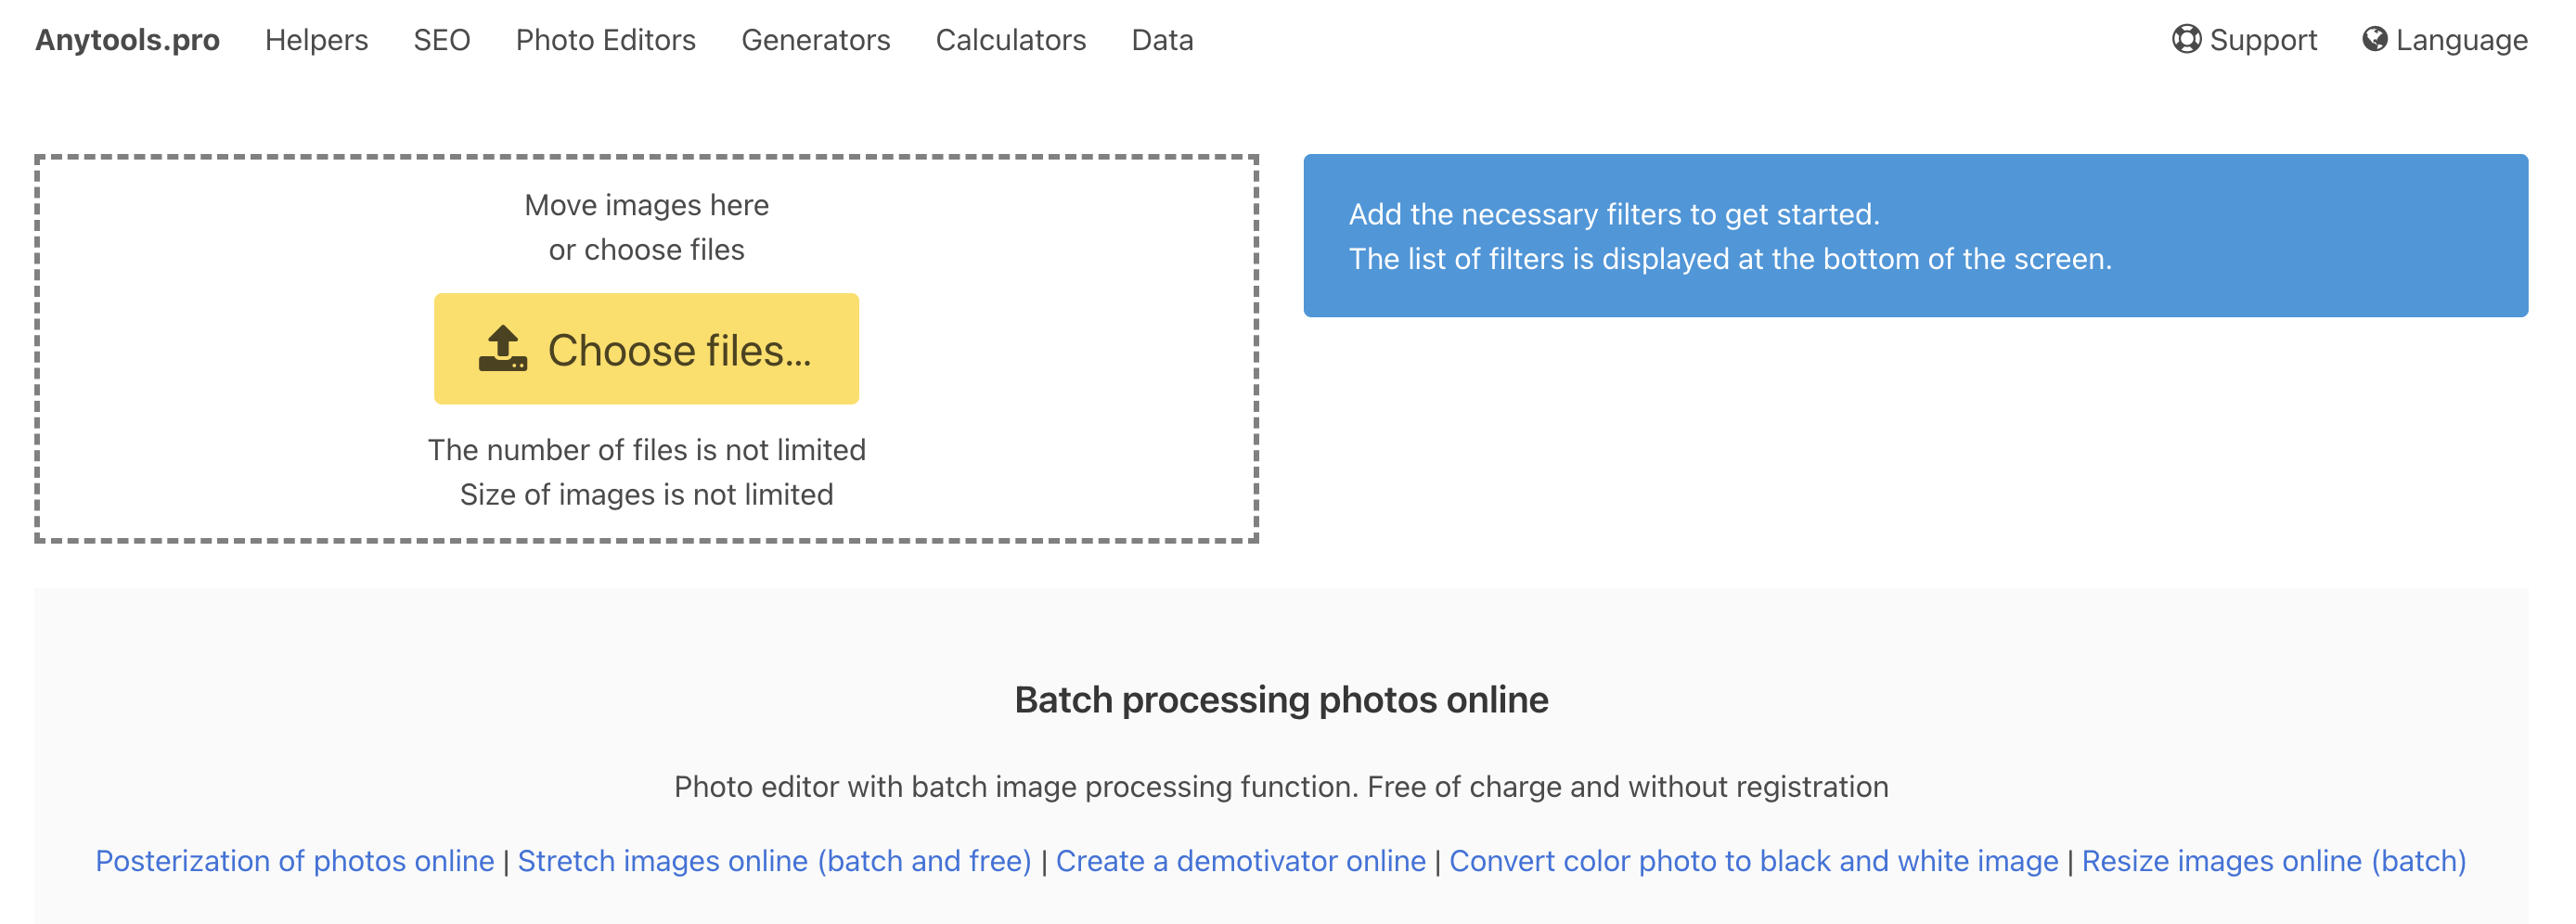The width and height of the screenshot is (2576, 924).
Task: Open Stretch images online link
Action: tap(774, 861)
